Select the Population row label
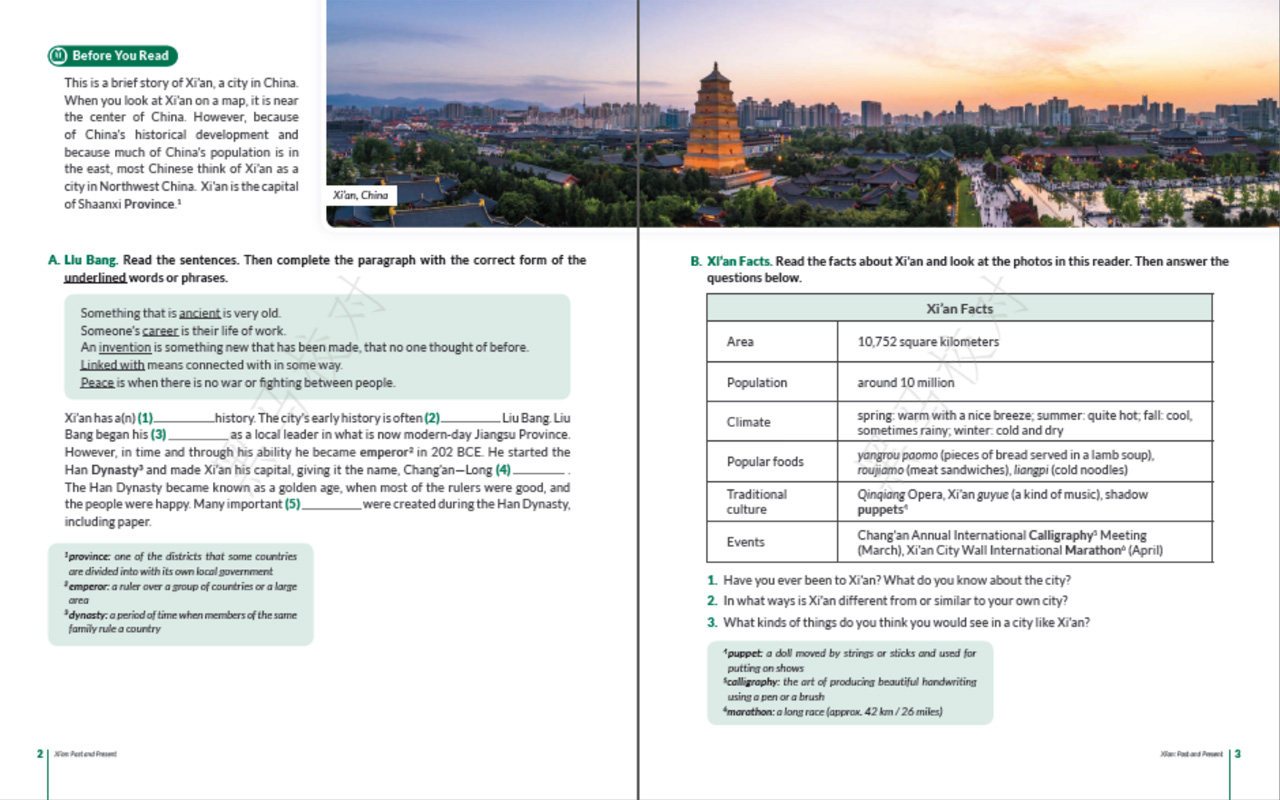The image size is (1280, 800). pos(757,382)
